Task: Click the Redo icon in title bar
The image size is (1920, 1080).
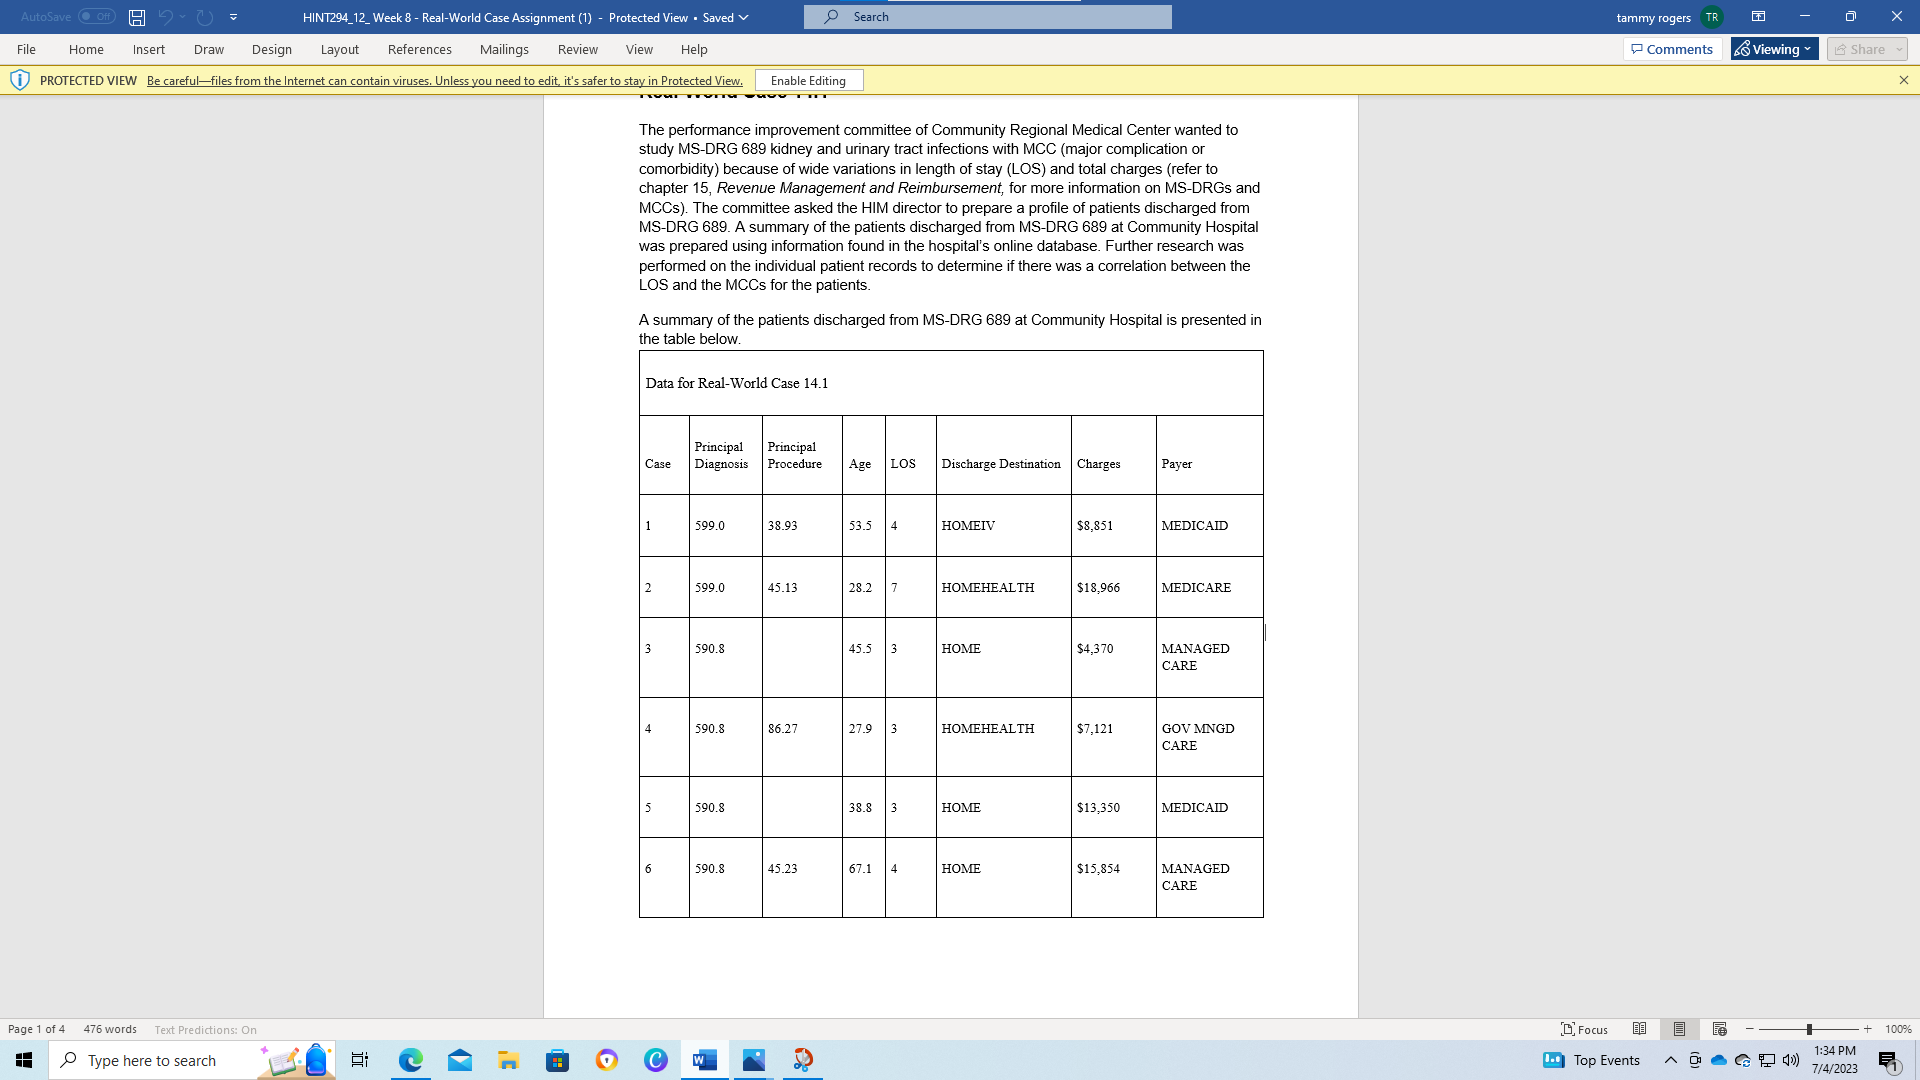Action: (205, 17)
